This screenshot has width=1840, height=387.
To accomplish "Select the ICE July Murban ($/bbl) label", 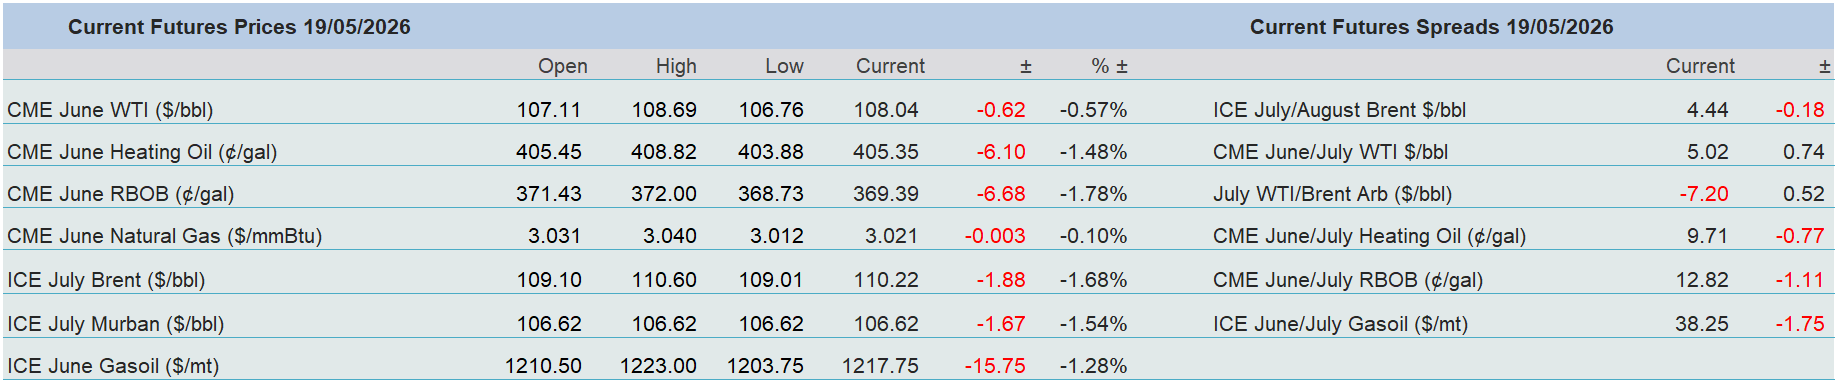I will click(115, 324).
